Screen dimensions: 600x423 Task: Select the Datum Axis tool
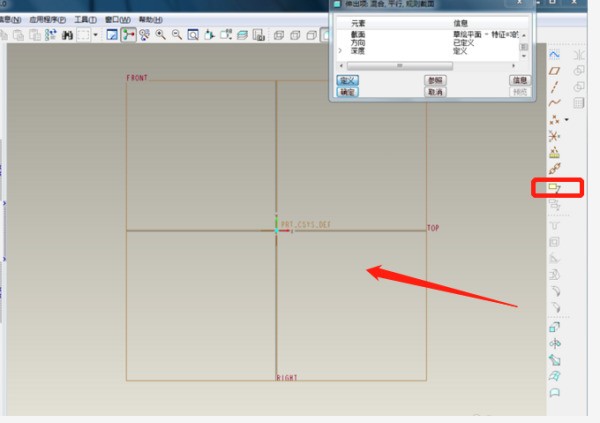point(555,87)
